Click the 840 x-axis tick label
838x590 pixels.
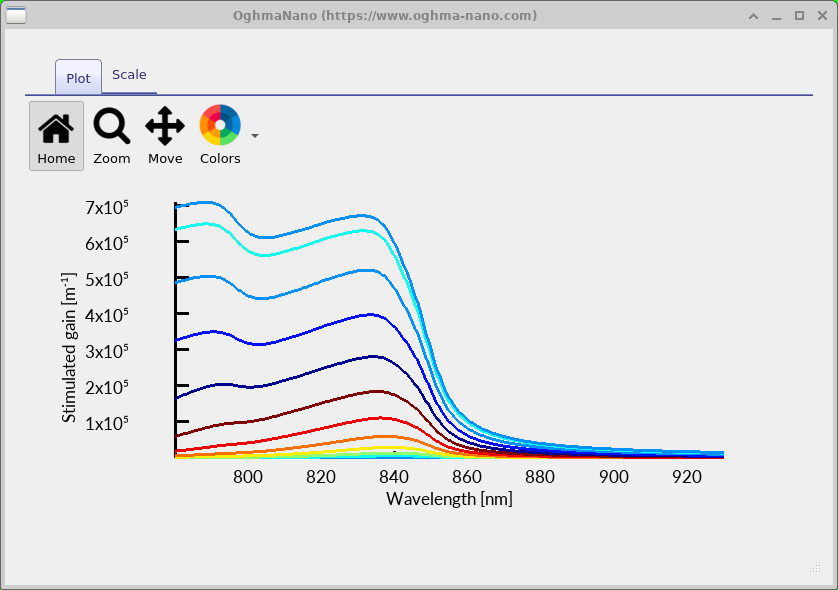click(x=394, y=476)
